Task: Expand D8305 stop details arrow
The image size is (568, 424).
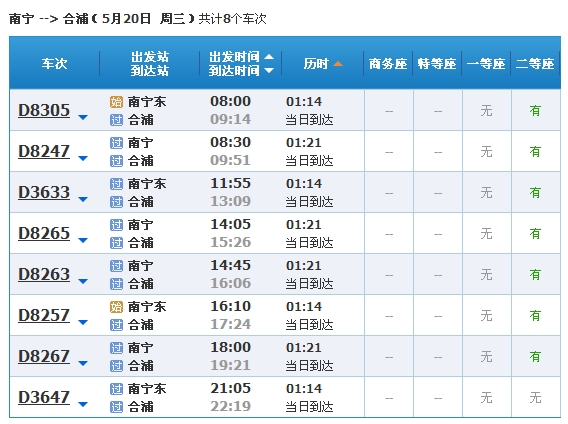Action: pyautogui.click(x=83, y=117)
